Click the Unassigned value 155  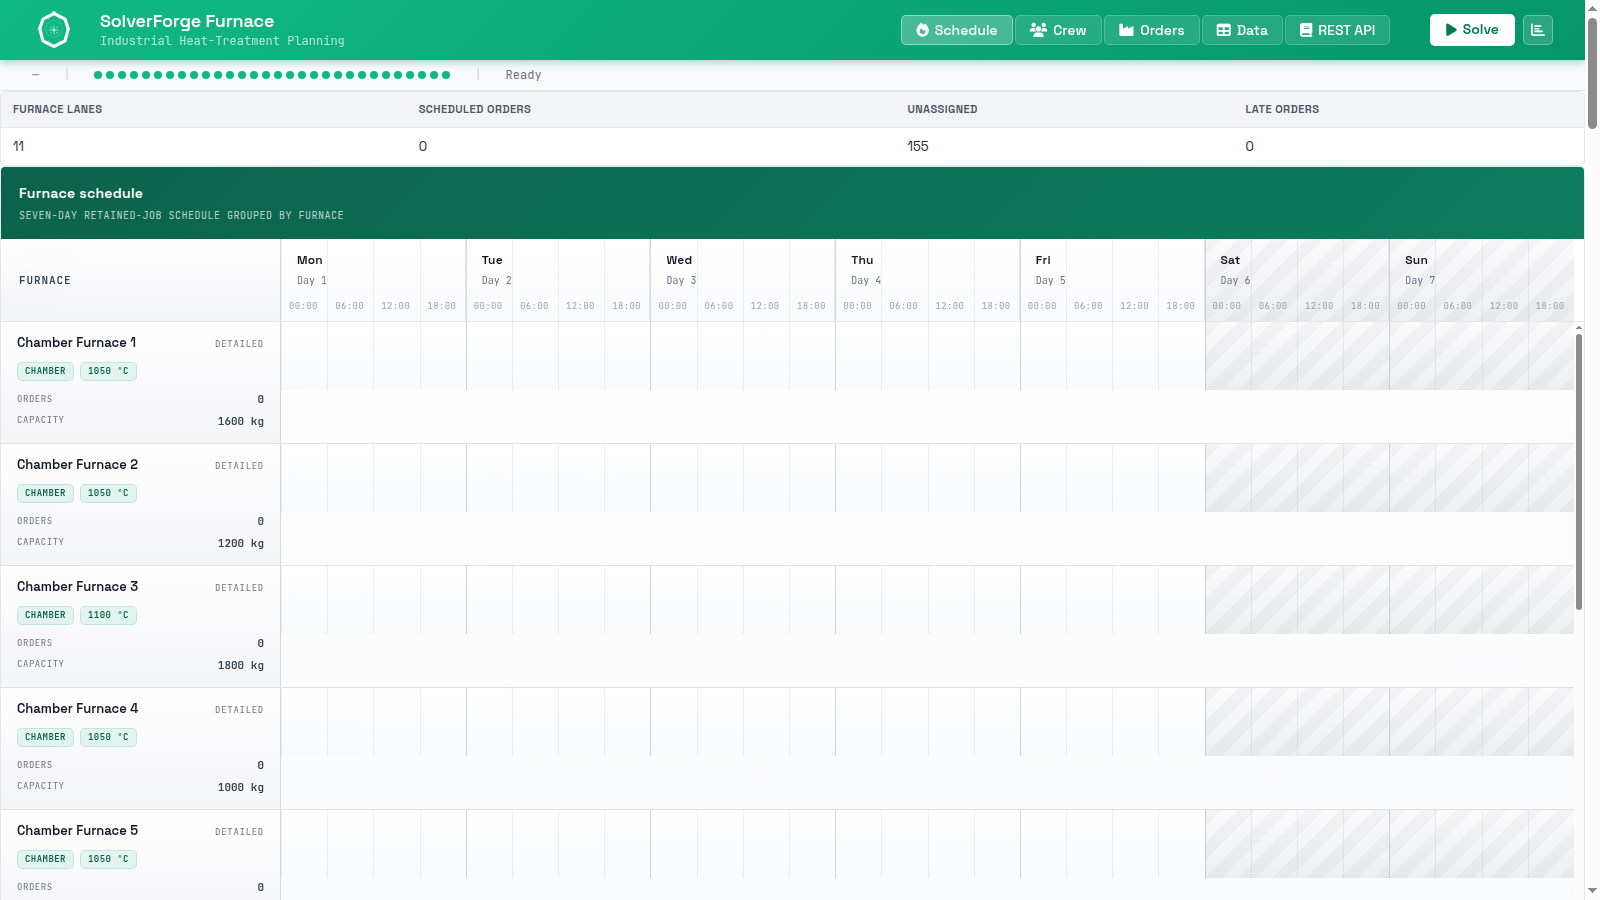(918, 146)
